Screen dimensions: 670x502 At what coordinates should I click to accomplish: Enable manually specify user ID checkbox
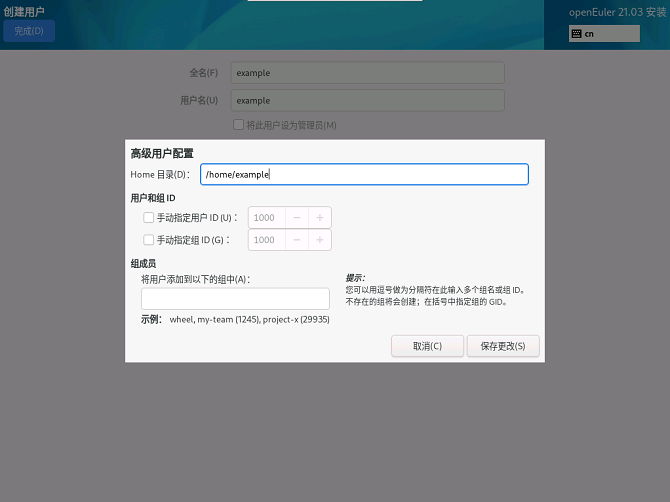[149, 217]
